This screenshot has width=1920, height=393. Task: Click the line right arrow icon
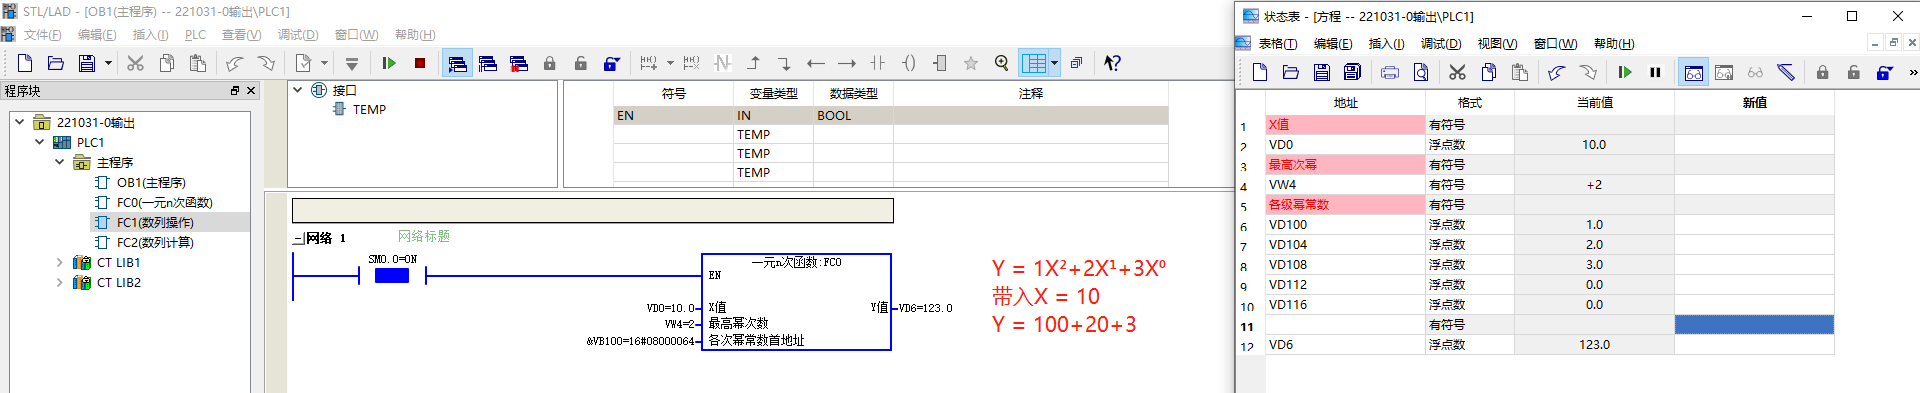pyautogui.click(x=847, y=63)
